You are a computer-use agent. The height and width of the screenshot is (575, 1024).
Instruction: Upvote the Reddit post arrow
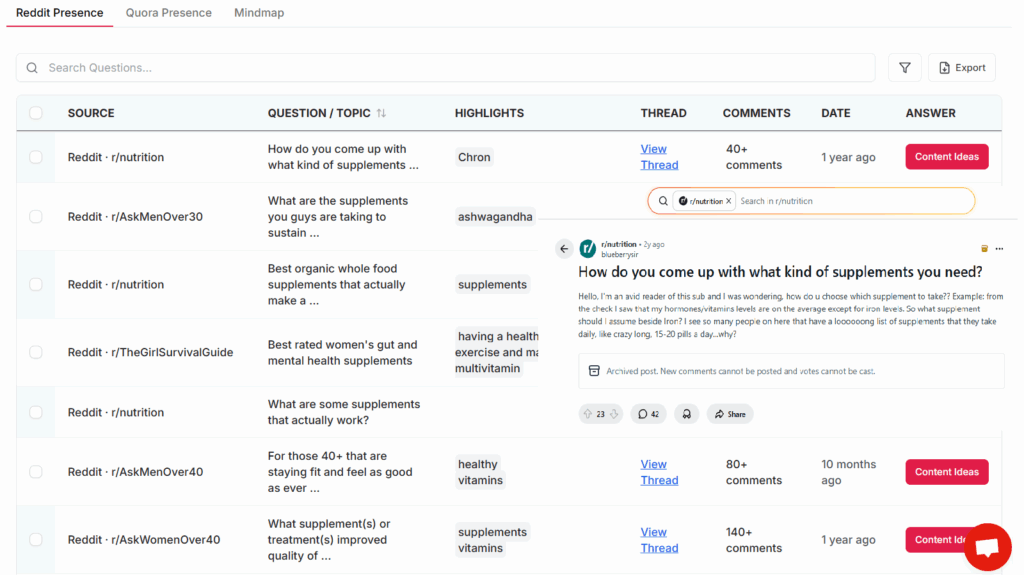[x=587, y=414]
